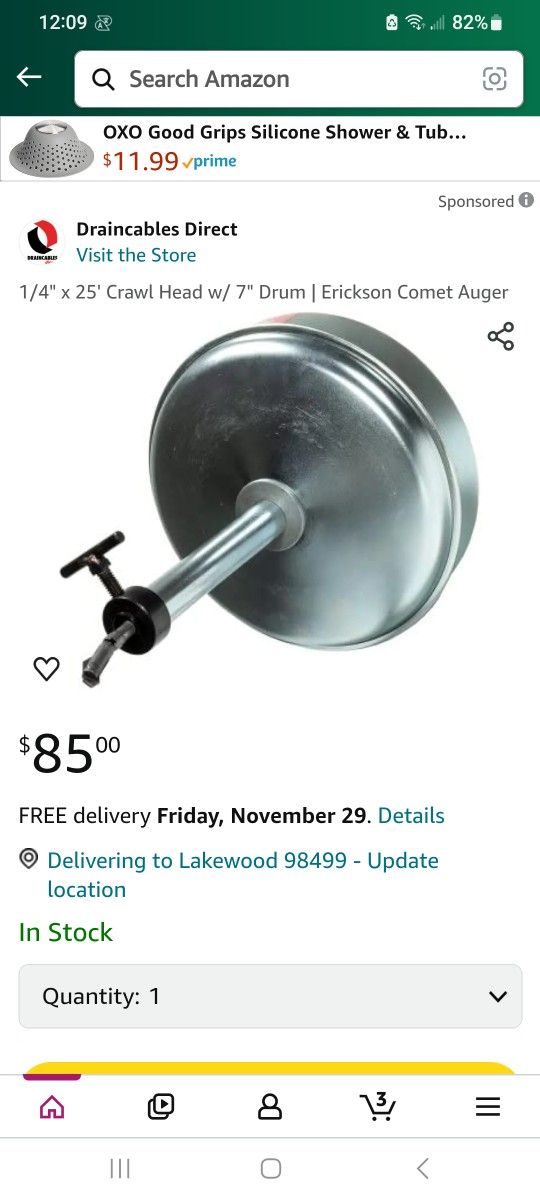Open delivery Details link
Screen dimensions: 540x1200
point(411,816)
